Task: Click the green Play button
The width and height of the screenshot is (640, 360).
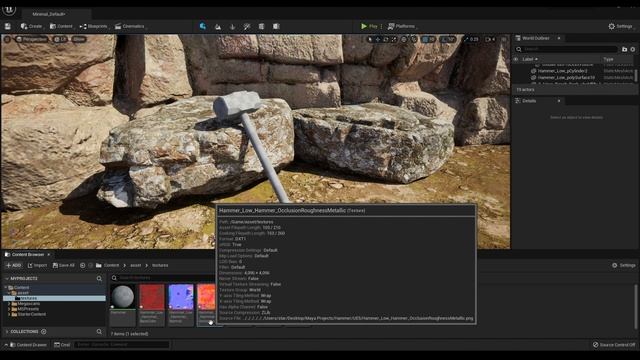Action: pos(369,26)
